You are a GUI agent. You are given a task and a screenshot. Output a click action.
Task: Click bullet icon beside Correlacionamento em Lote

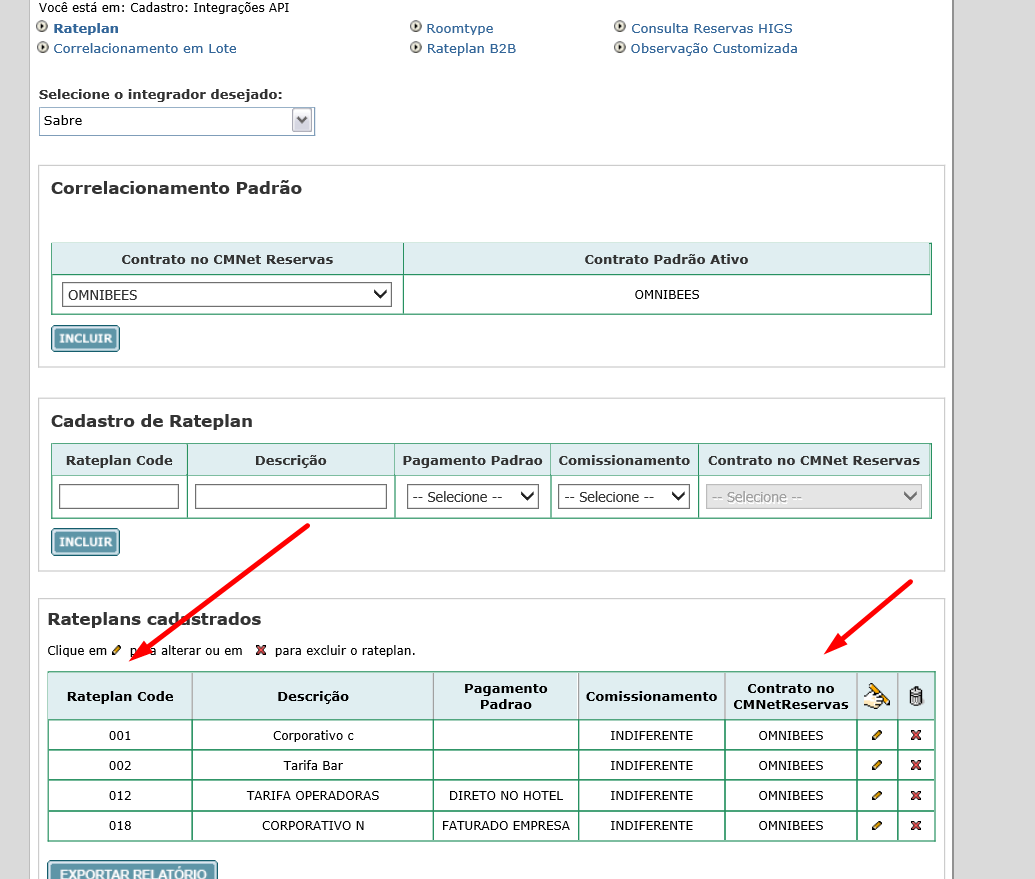[x=42, y=48]
